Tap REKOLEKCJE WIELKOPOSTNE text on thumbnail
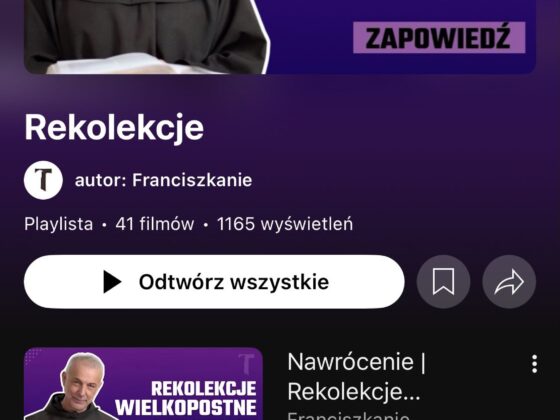This screenshot has height=420, width=560. 186,398
